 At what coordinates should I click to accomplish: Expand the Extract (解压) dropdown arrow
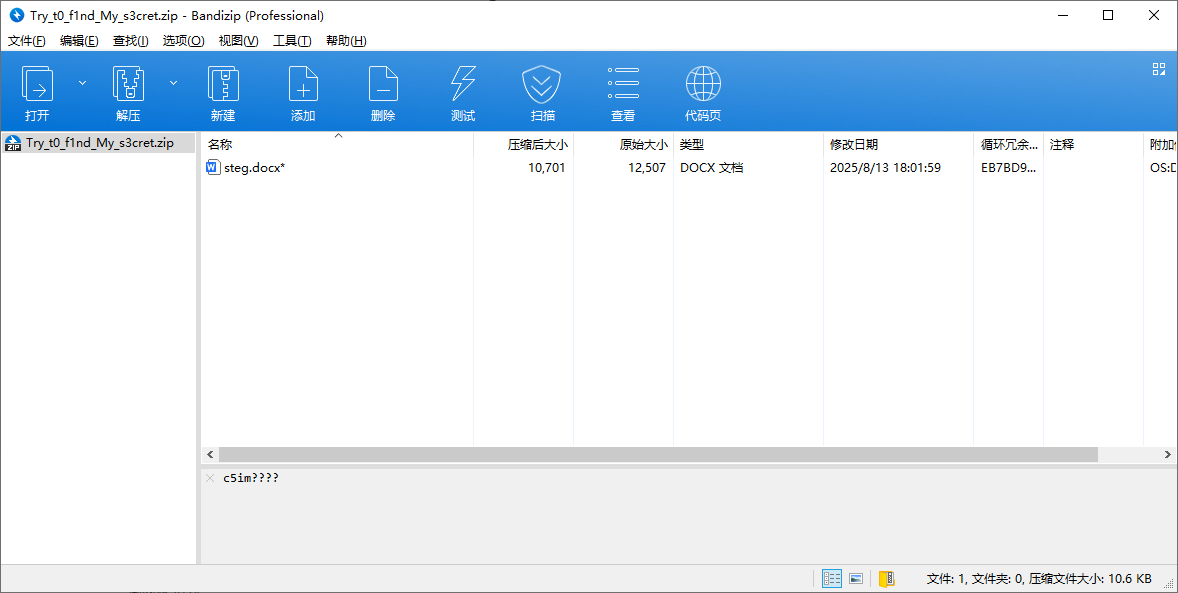[x=174, y=83]
